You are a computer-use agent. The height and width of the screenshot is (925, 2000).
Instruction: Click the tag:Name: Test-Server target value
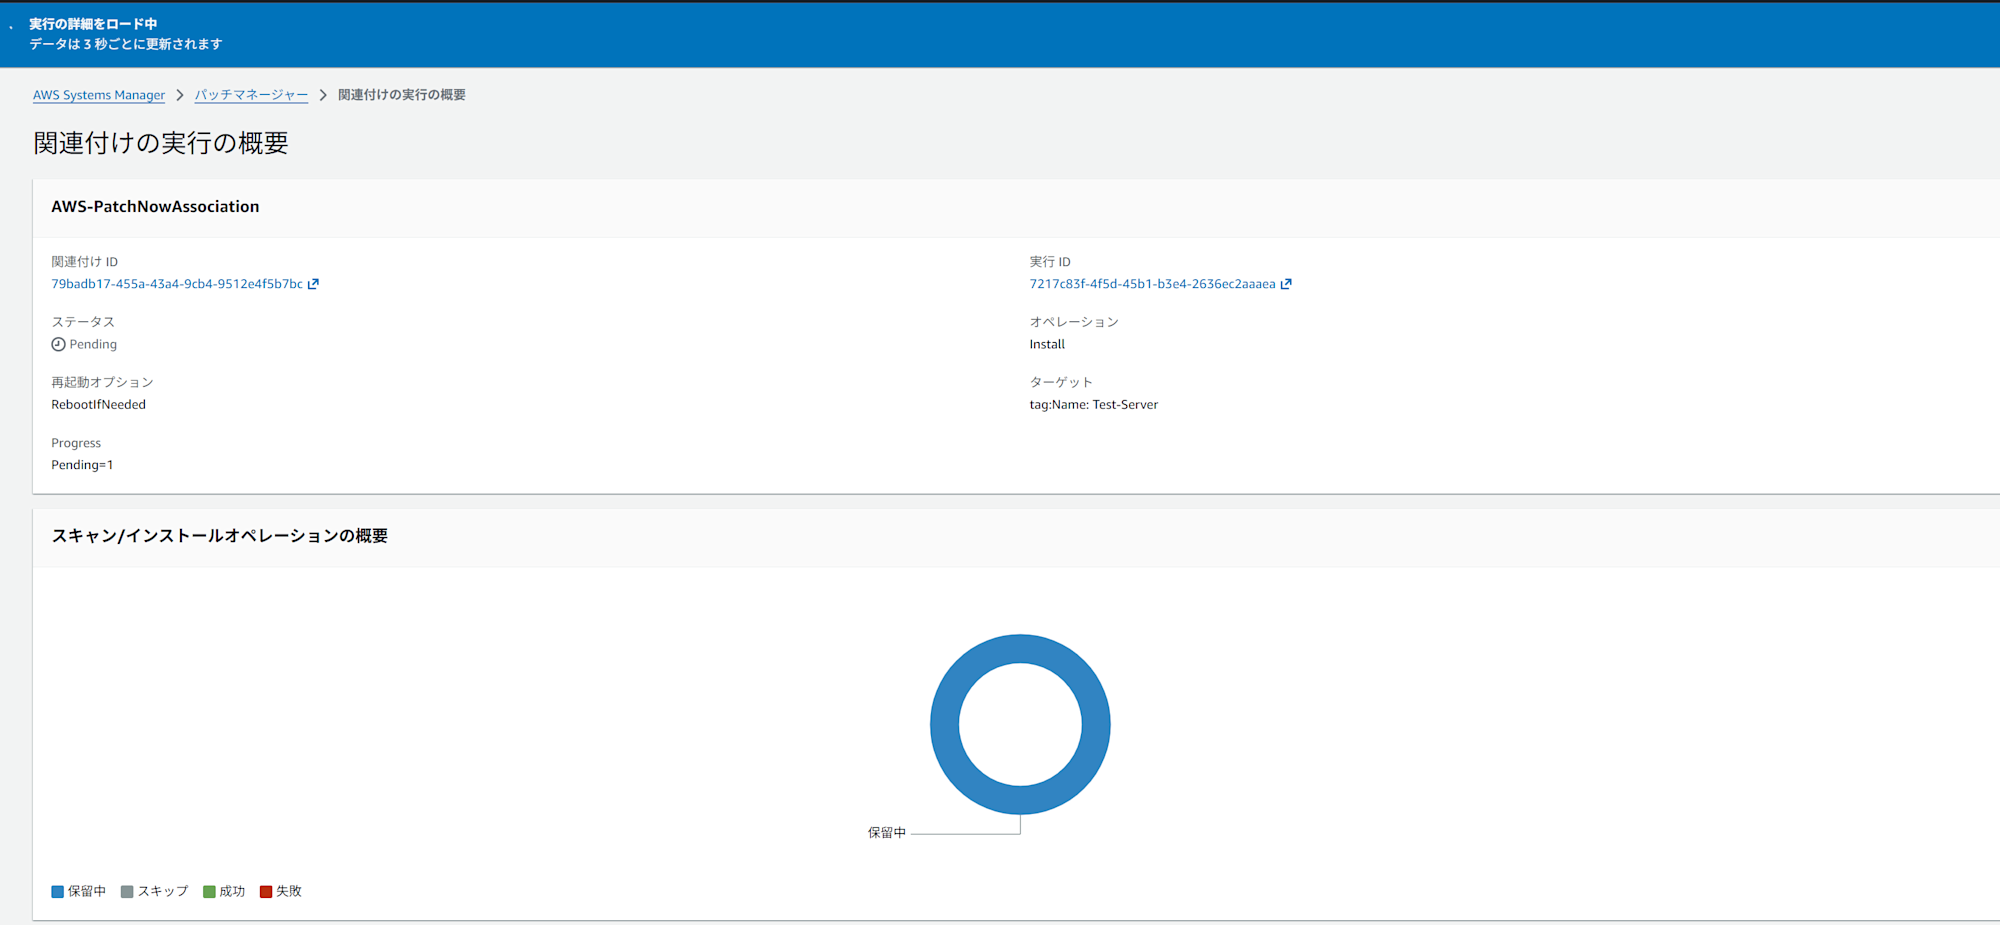coord(1093,405)
